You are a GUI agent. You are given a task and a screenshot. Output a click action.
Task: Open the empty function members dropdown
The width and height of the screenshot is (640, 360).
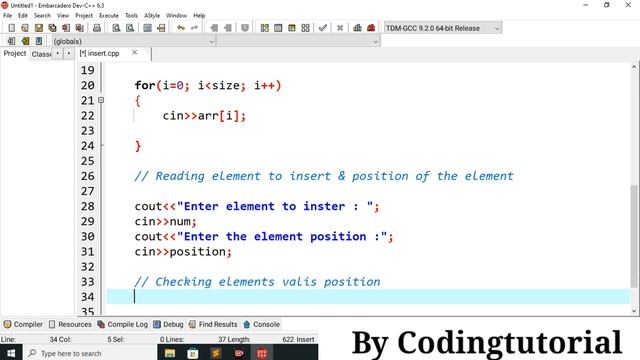coord(298,41)
